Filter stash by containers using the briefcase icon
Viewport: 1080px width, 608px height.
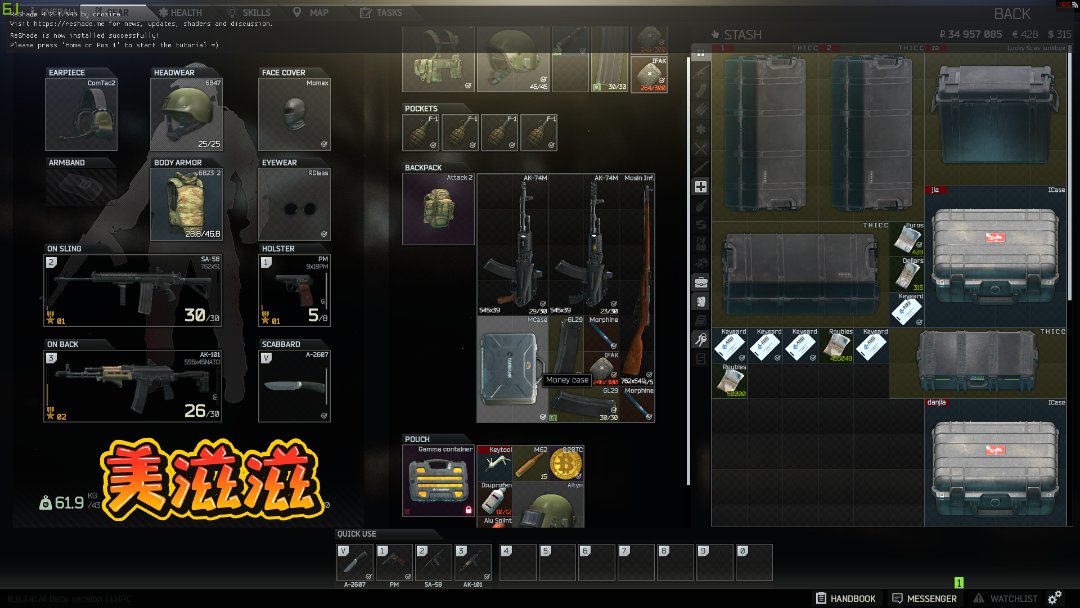[x=700, y=282]
